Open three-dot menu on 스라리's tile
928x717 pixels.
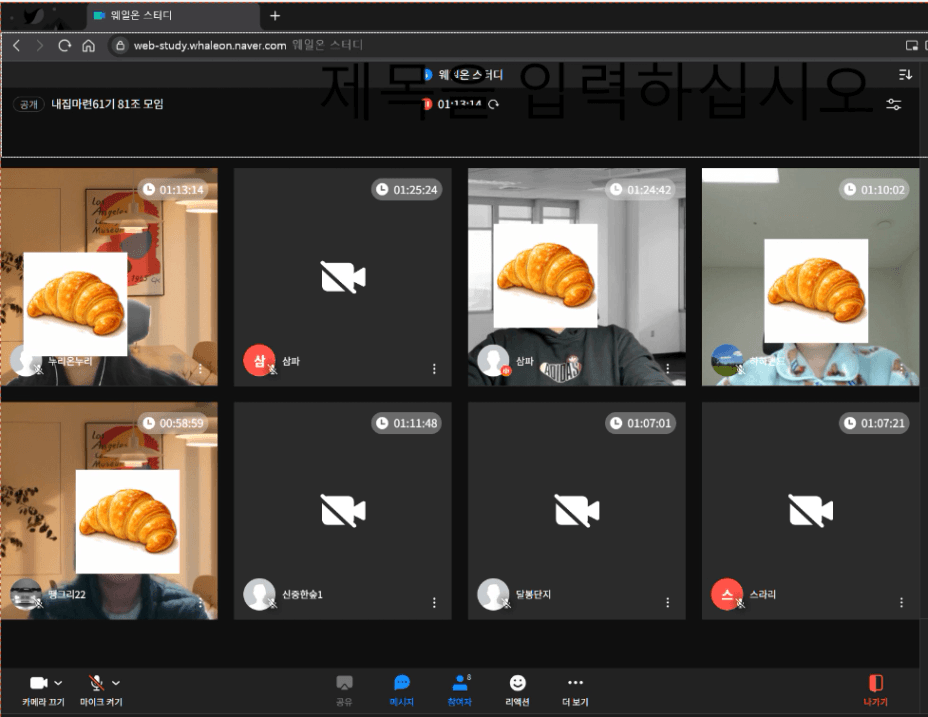click(901, 603)
